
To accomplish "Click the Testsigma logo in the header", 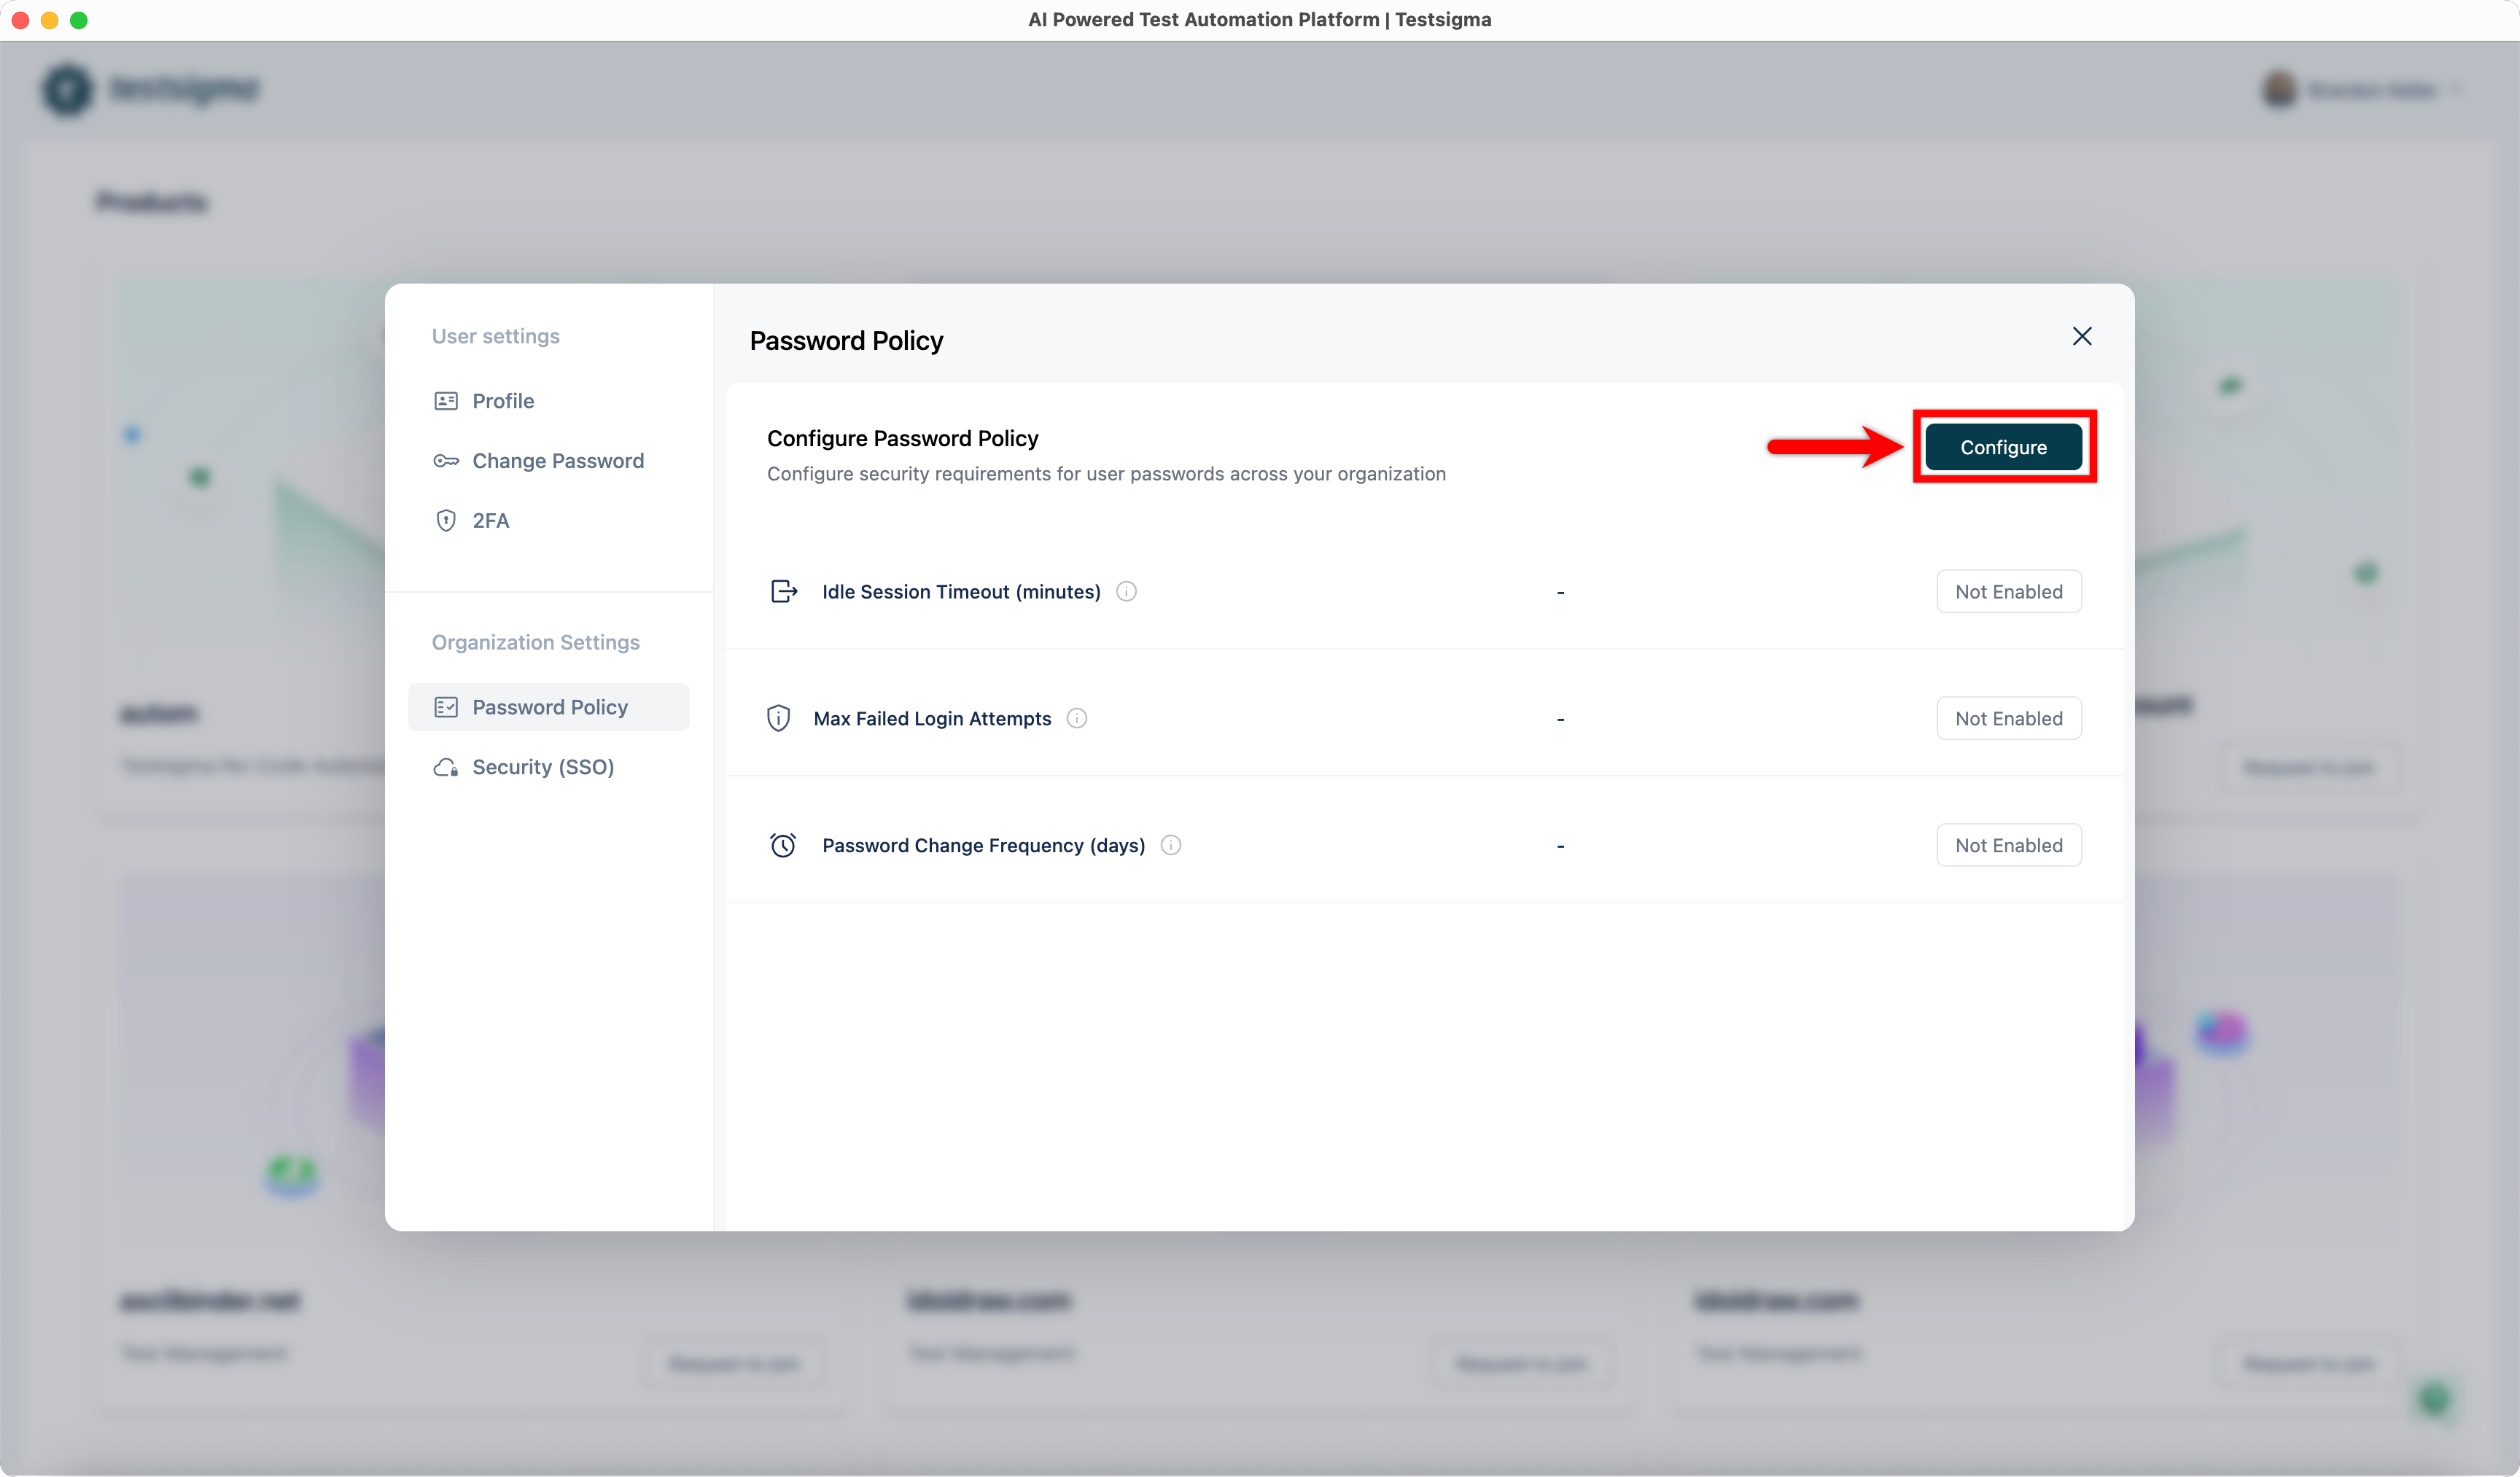I will coord(150,89).
